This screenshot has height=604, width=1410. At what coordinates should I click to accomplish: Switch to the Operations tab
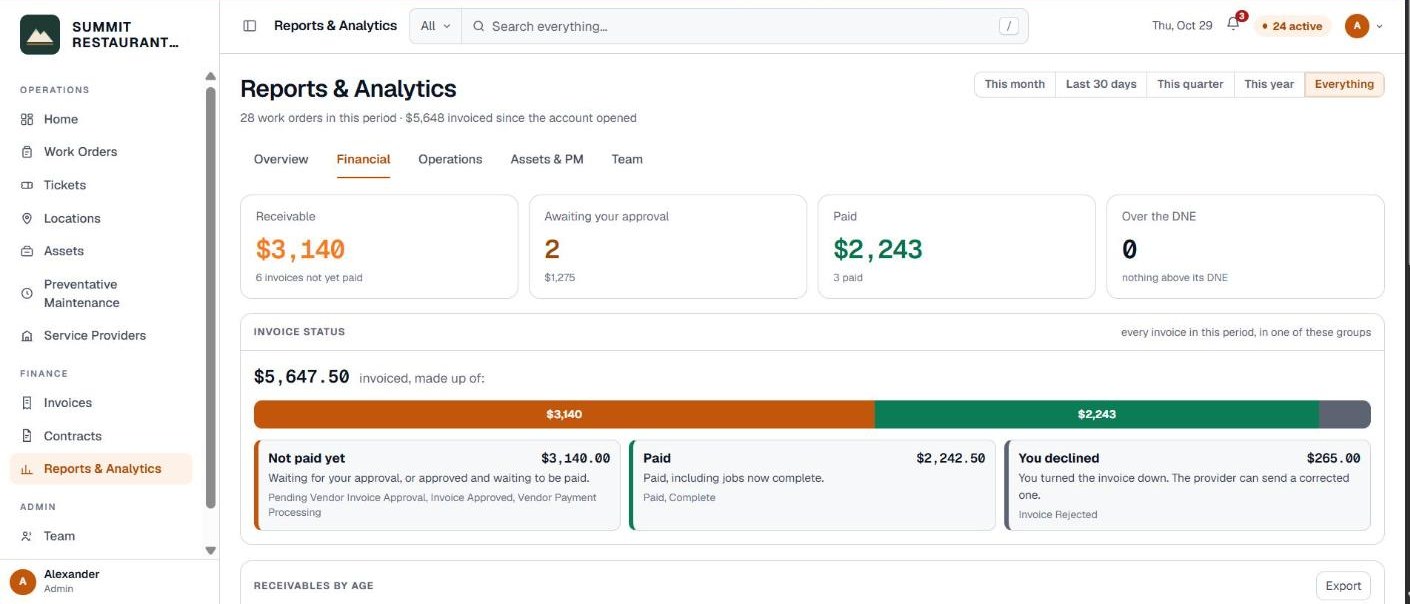450,159
